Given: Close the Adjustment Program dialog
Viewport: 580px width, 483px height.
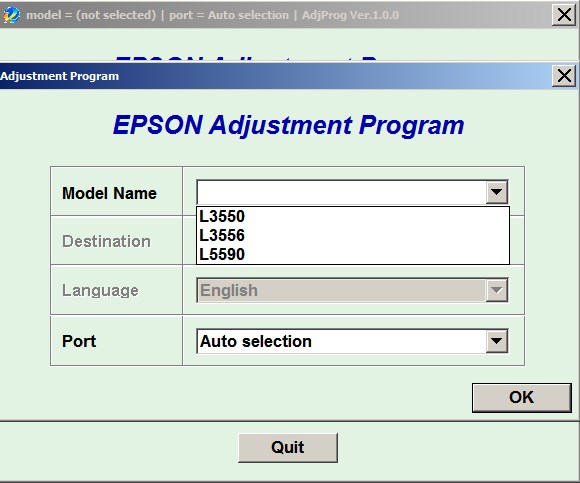Looking at the screenshot, I should pyautogui.click(x=564, y=76).
